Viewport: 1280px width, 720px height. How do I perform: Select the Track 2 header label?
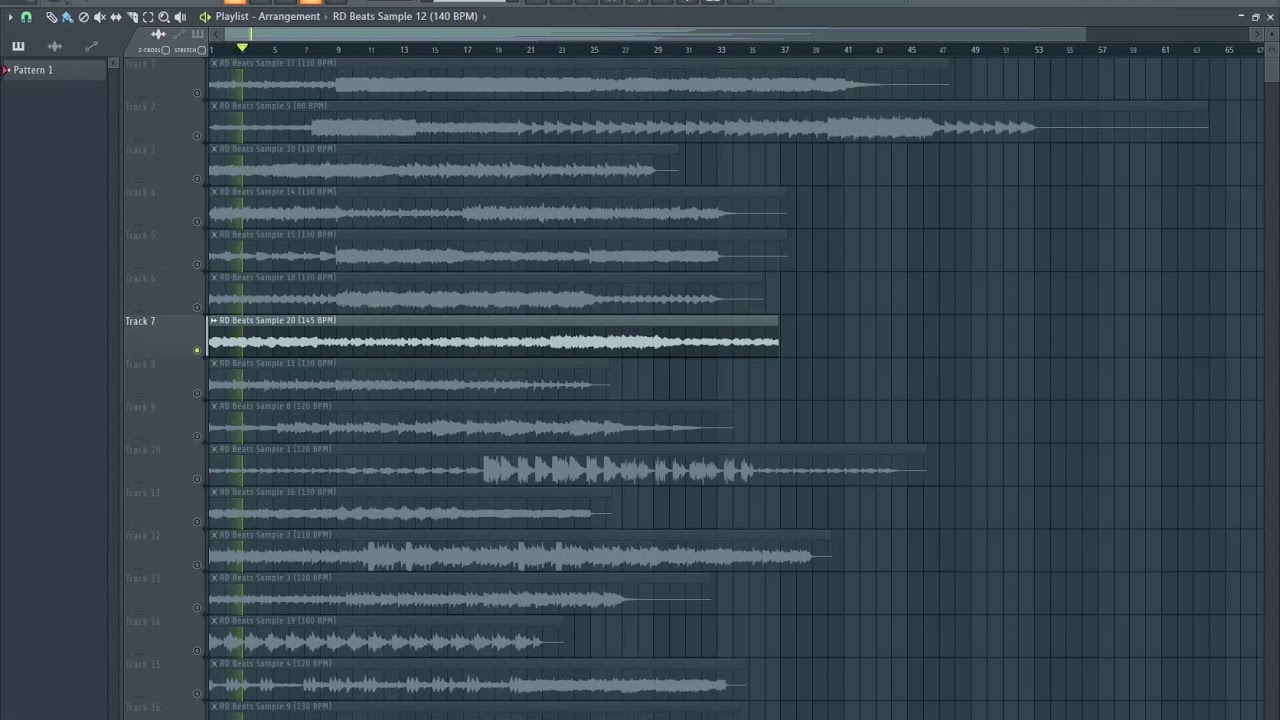[140, 107]
